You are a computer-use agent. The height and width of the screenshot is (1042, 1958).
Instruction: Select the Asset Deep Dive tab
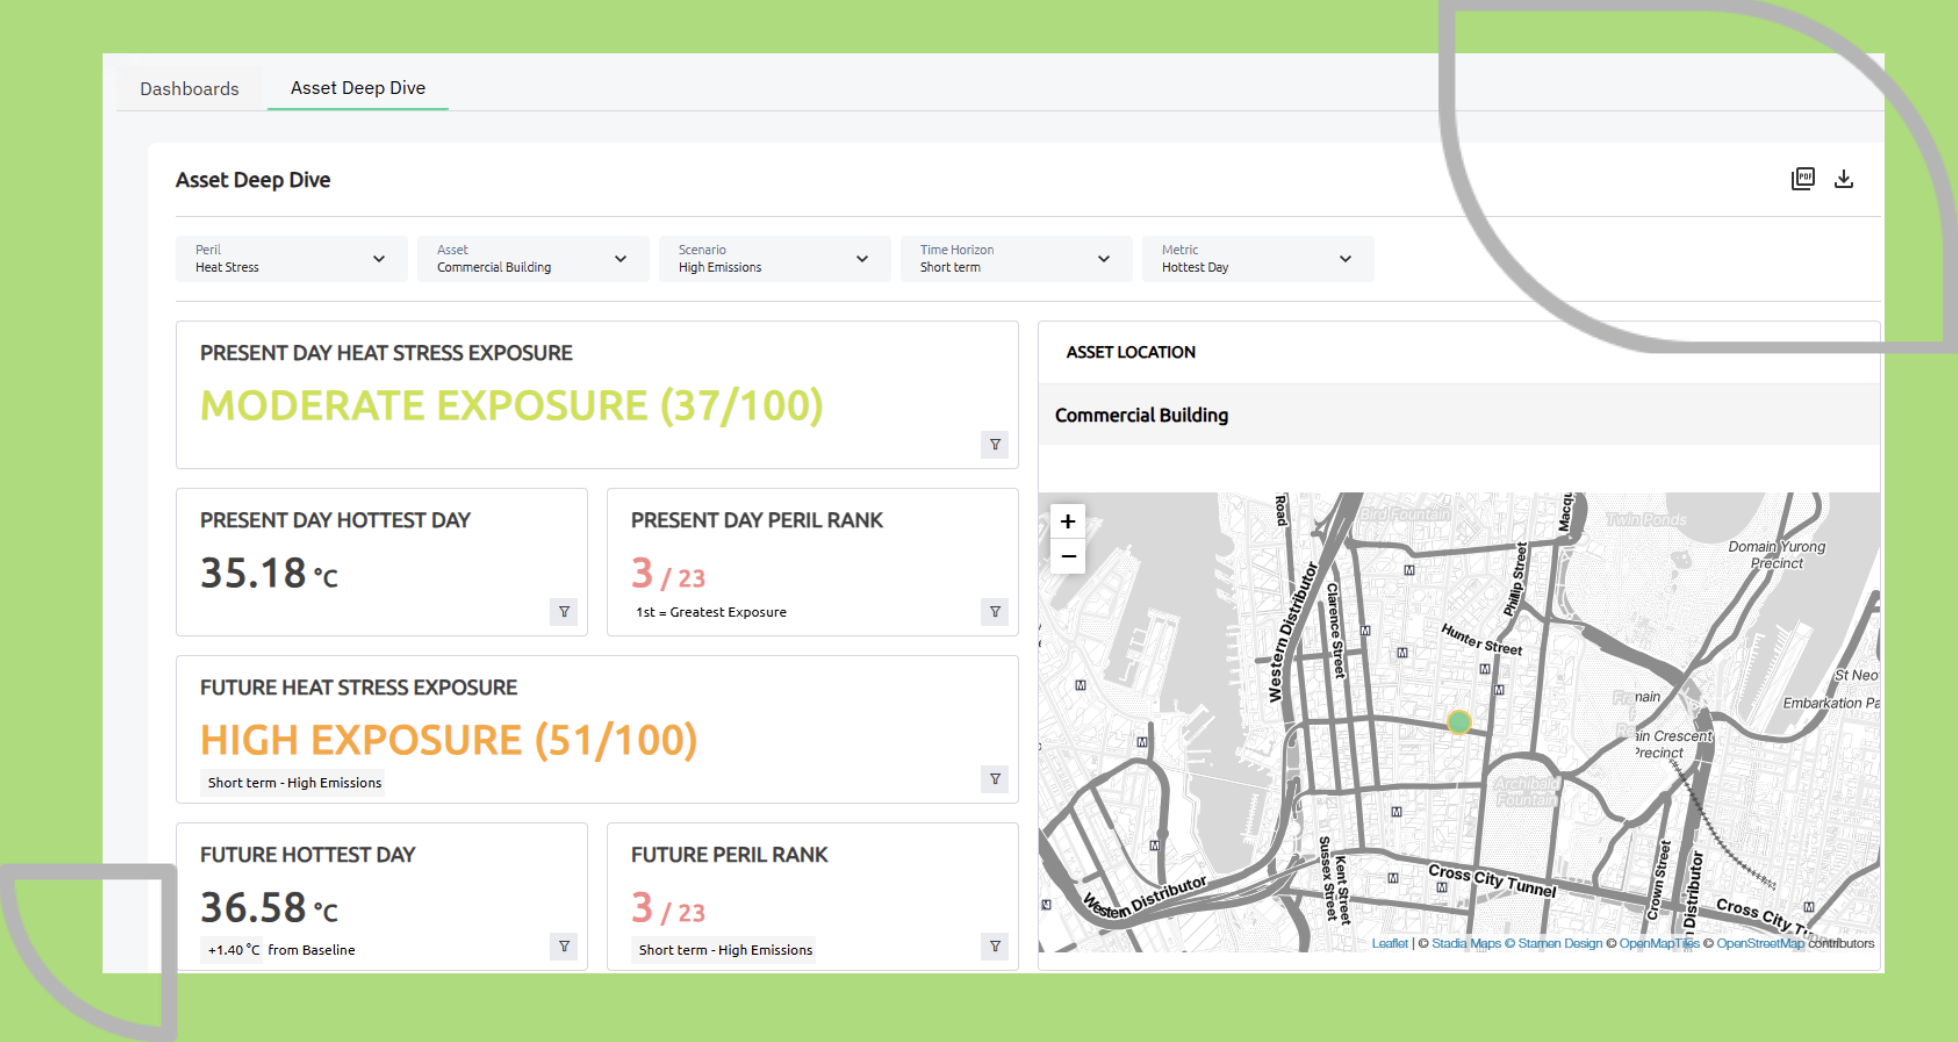pyautogui.click(x=357, y=88)
